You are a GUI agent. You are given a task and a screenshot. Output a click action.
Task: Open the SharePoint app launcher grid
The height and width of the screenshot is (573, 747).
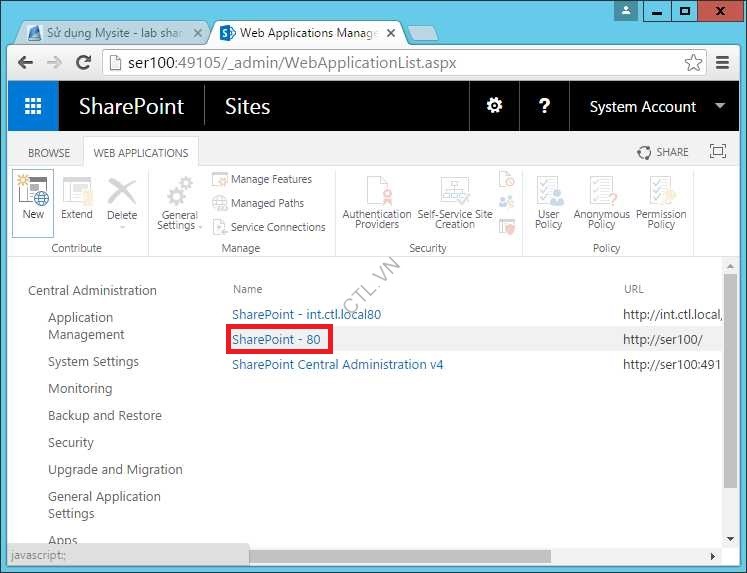(33, 106)
